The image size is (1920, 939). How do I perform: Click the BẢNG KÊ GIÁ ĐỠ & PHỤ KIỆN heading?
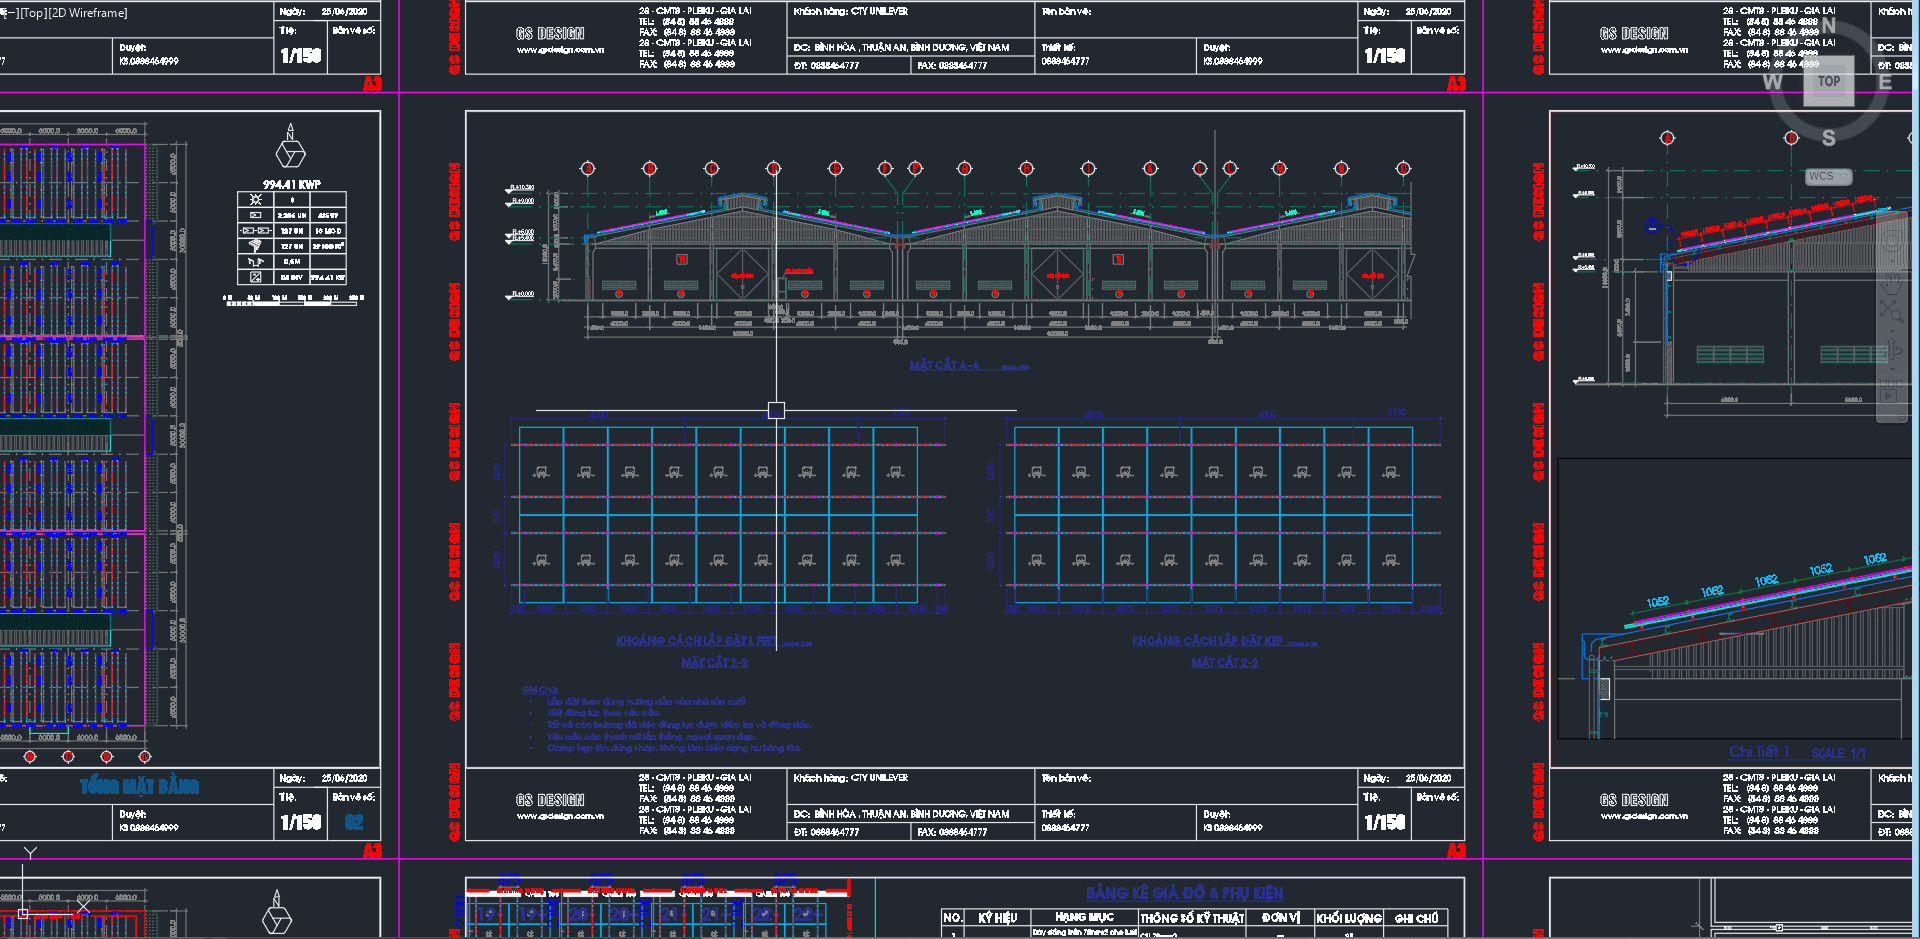[1184, 893]
